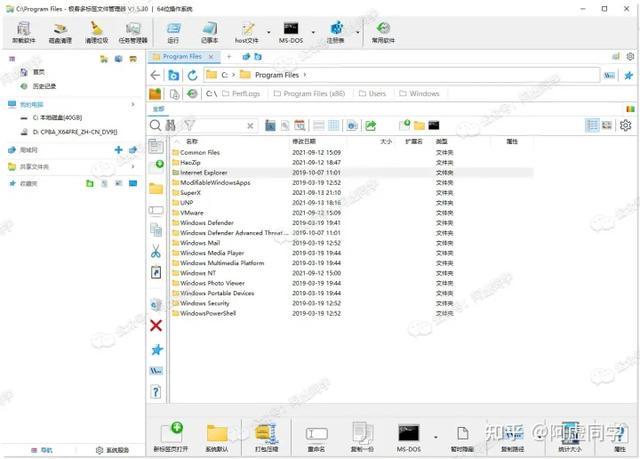Refresh the current folder view

pyautogui.click(x=192, y=75)
